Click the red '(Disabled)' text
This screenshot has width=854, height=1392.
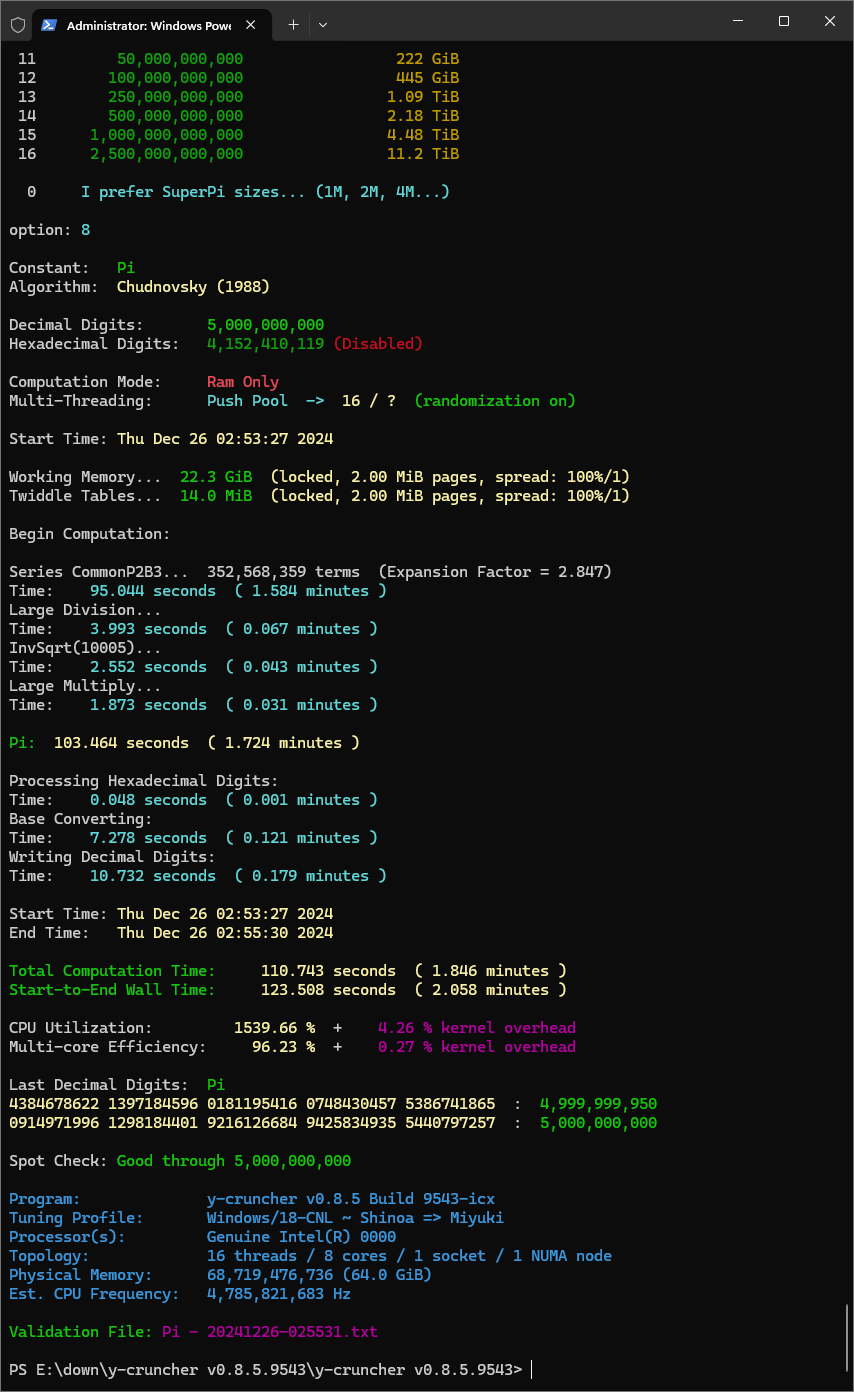378,344
